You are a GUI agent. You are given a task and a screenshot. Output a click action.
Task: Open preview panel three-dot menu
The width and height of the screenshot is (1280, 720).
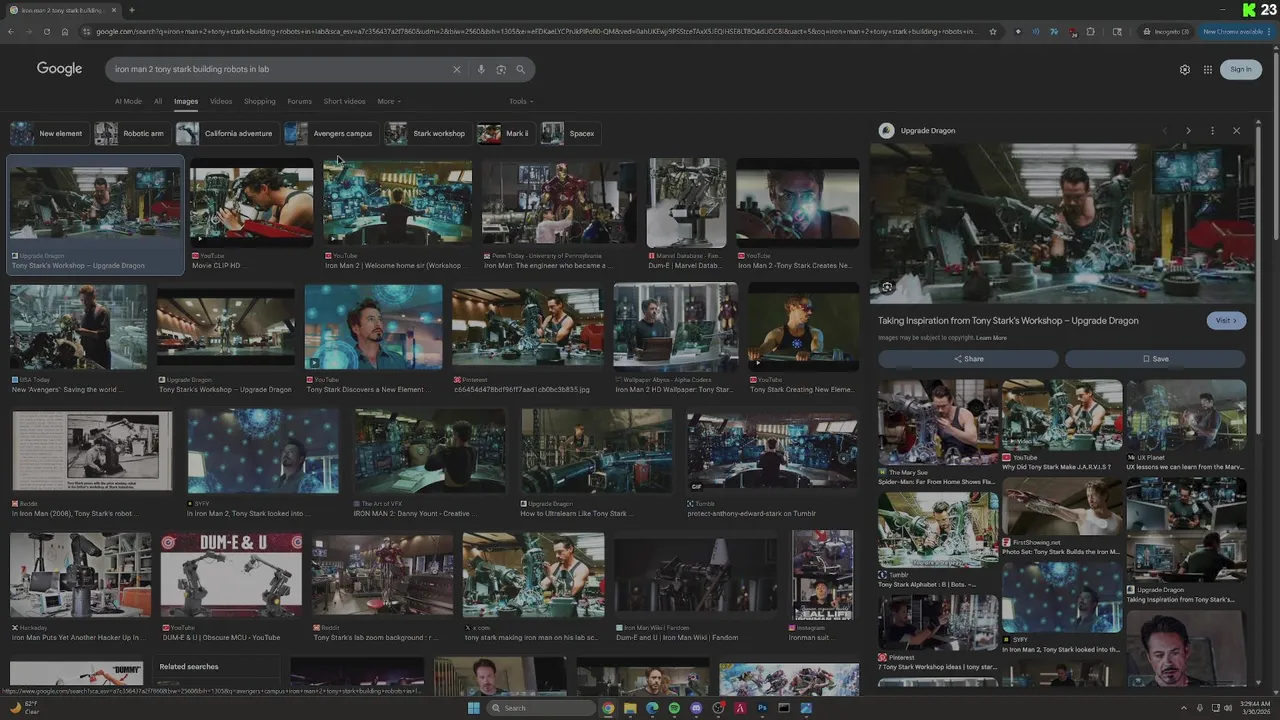click(x=1212, y=131)
